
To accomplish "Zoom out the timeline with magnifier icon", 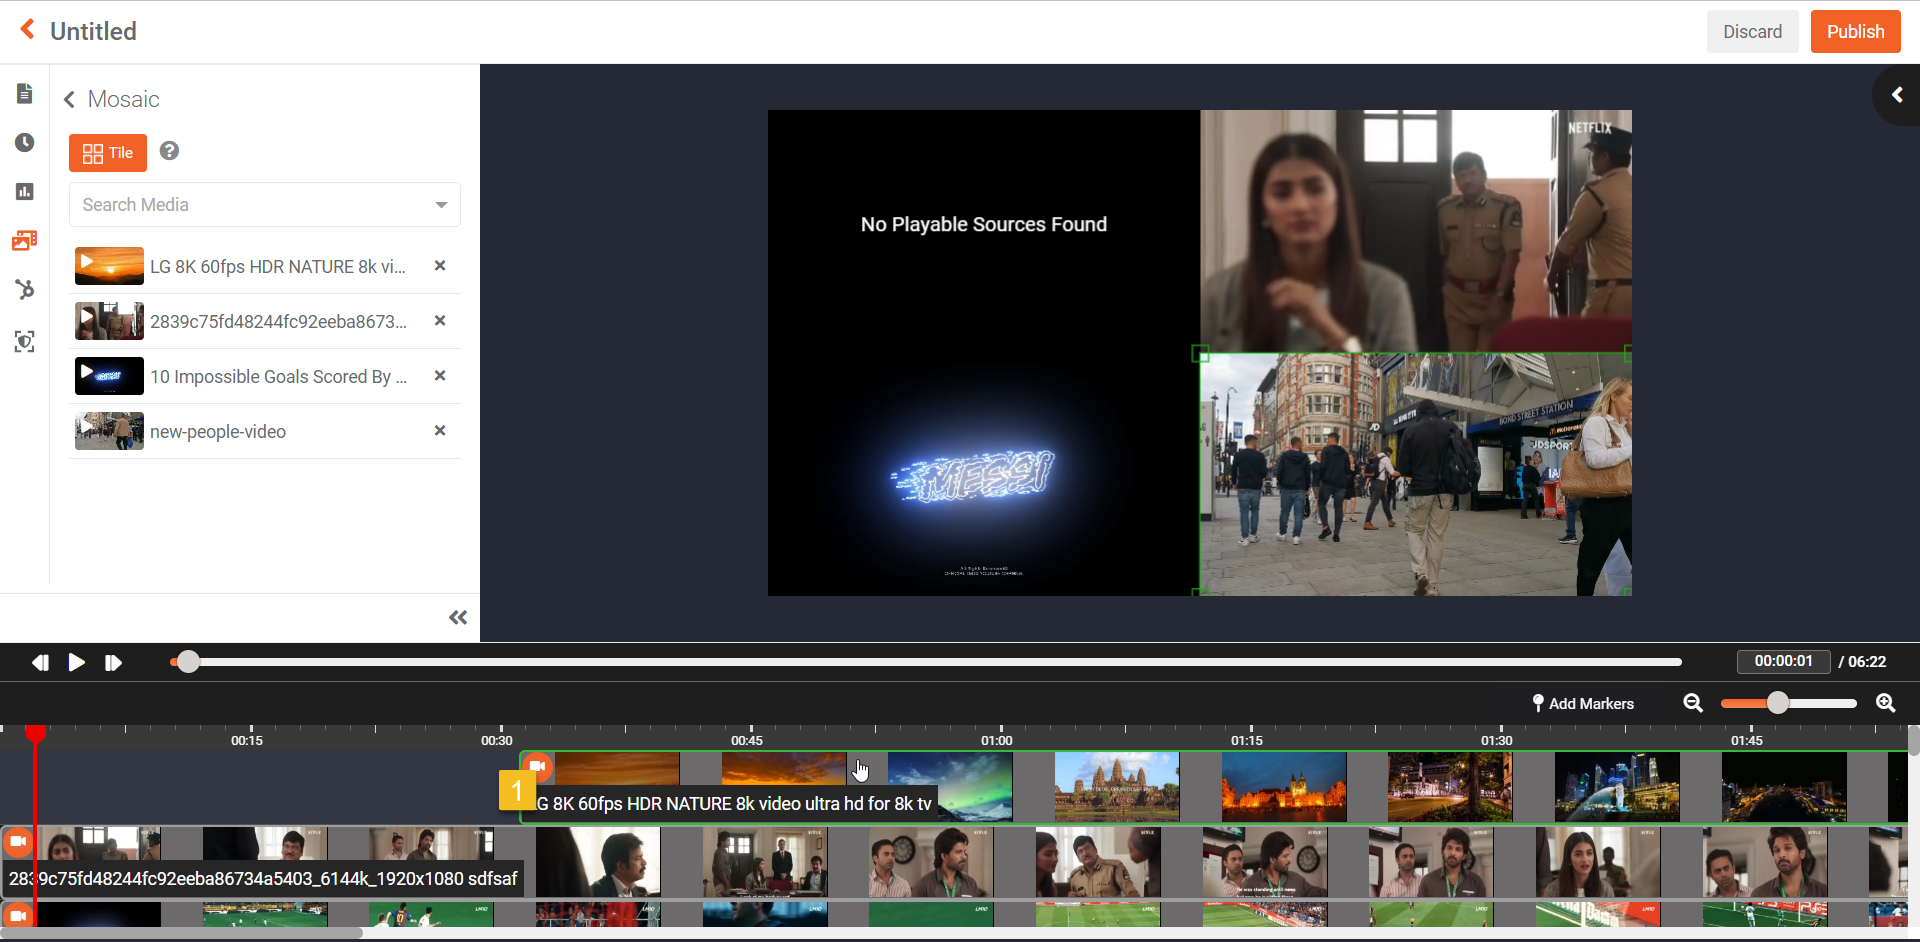I will [x=1693, y=703].
